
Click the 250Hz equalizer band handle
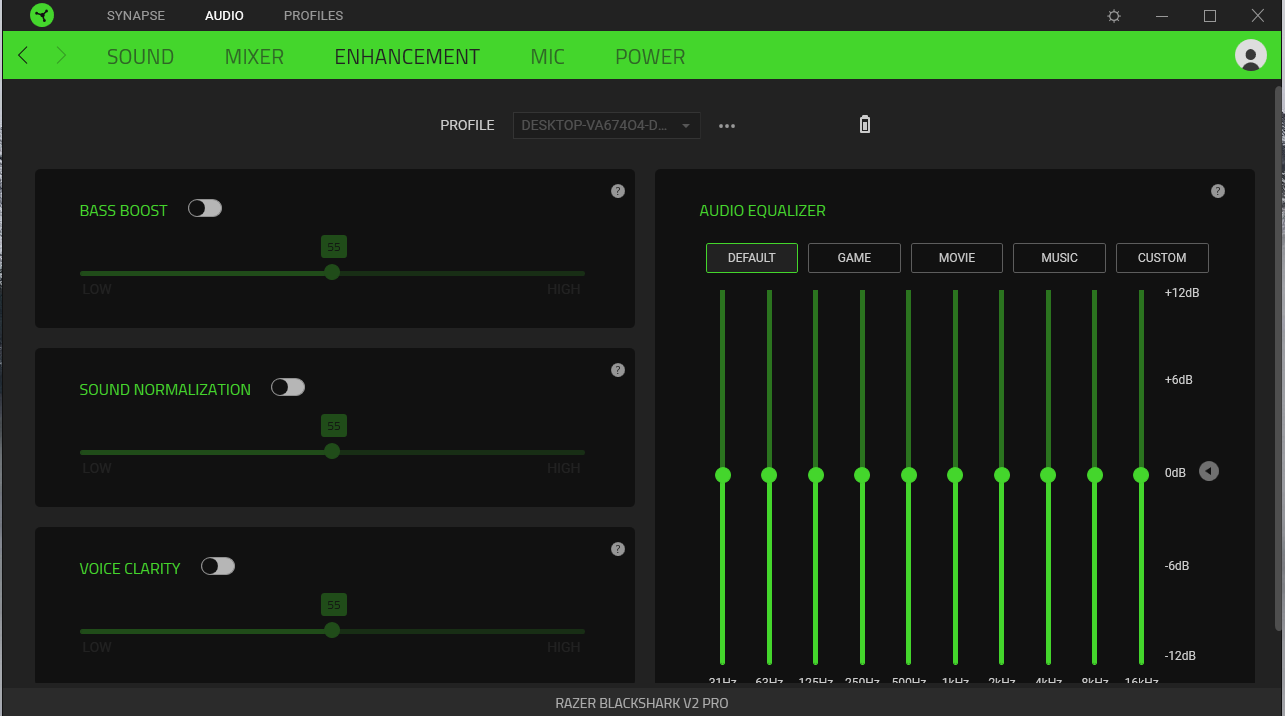[x=862, y=475]
